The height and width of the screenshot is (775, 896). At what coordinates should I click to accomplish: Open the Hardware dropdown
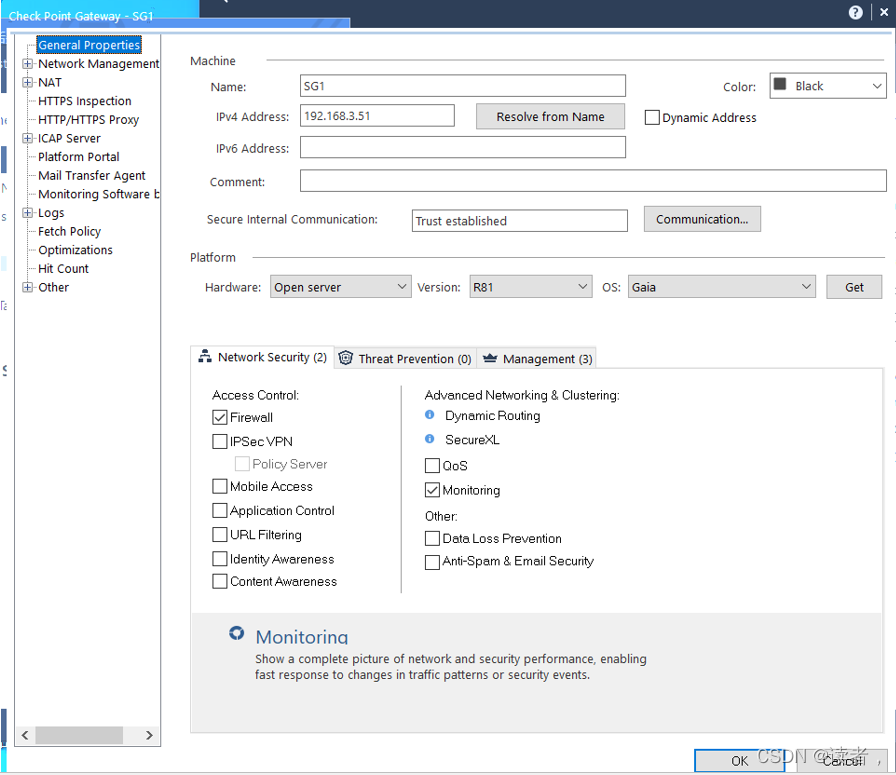340,286
